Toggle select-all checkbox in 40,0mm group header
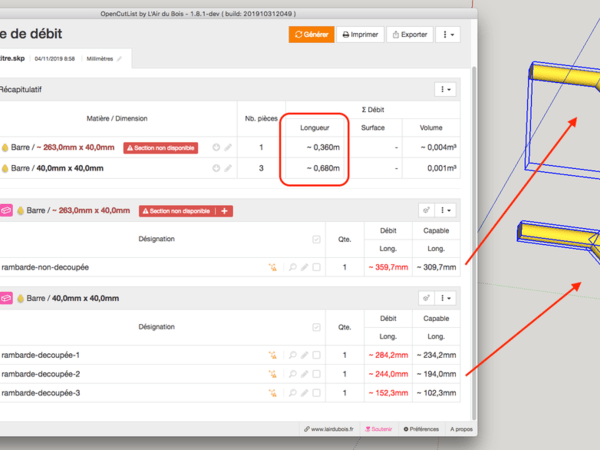The height and width of the screenshot is (450, 600). click(x=317, y=326)
